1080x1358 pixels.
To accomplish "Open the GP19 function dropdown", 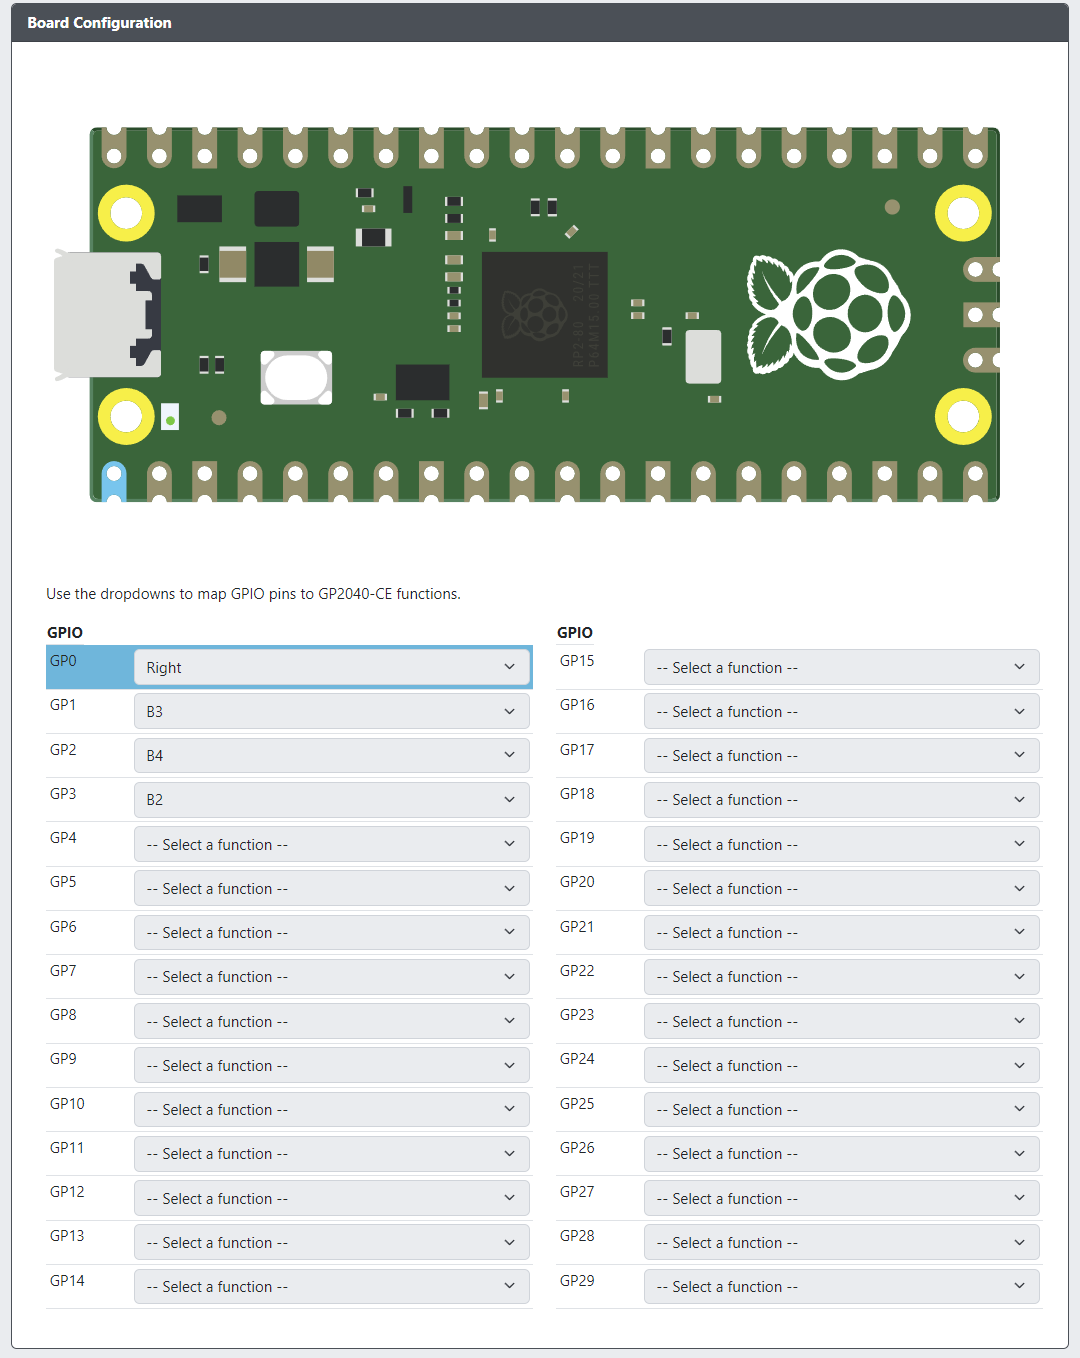I will (x=842, y=844).
